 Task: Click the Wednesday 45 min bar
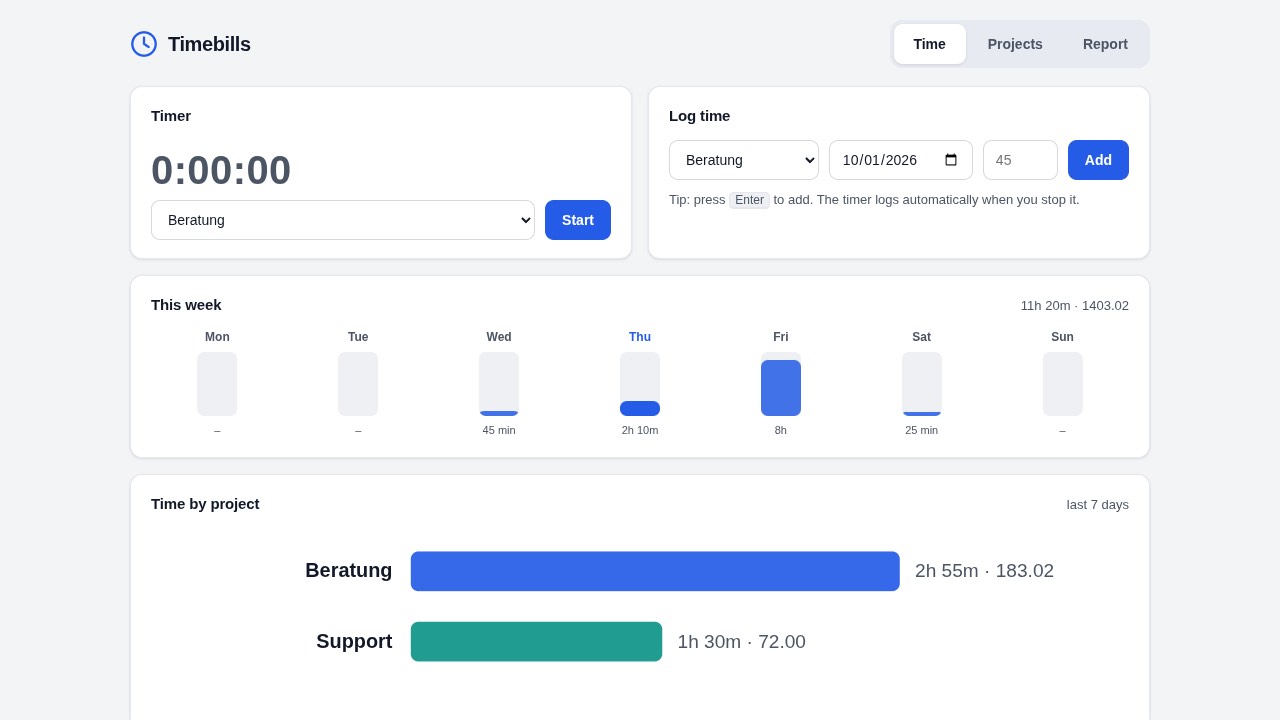[x=499, y=413]
